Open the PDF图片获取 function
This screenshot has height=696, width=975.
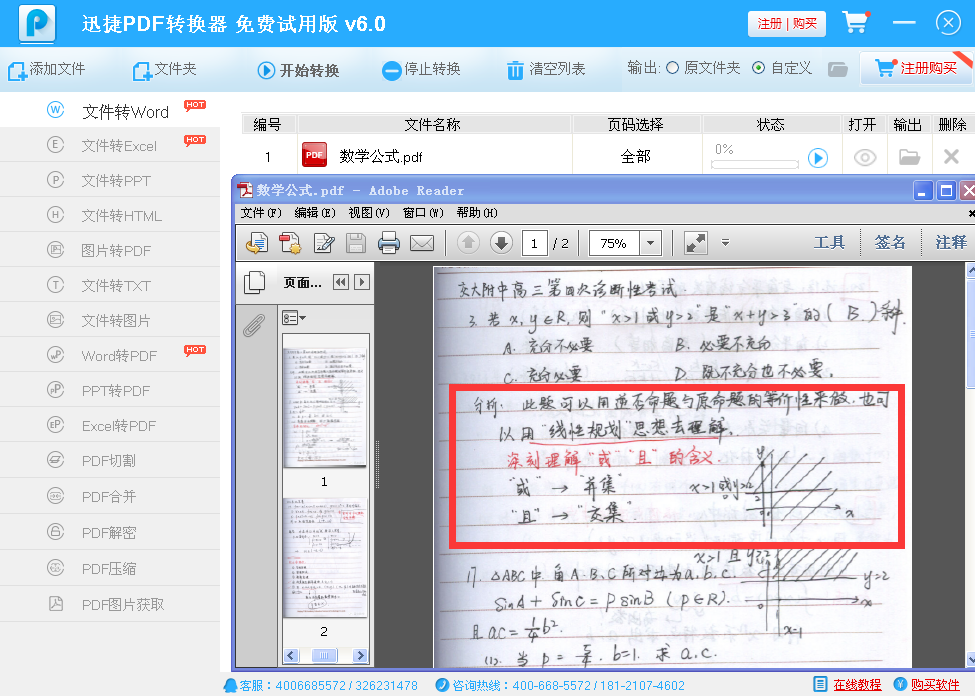[110, 604]
